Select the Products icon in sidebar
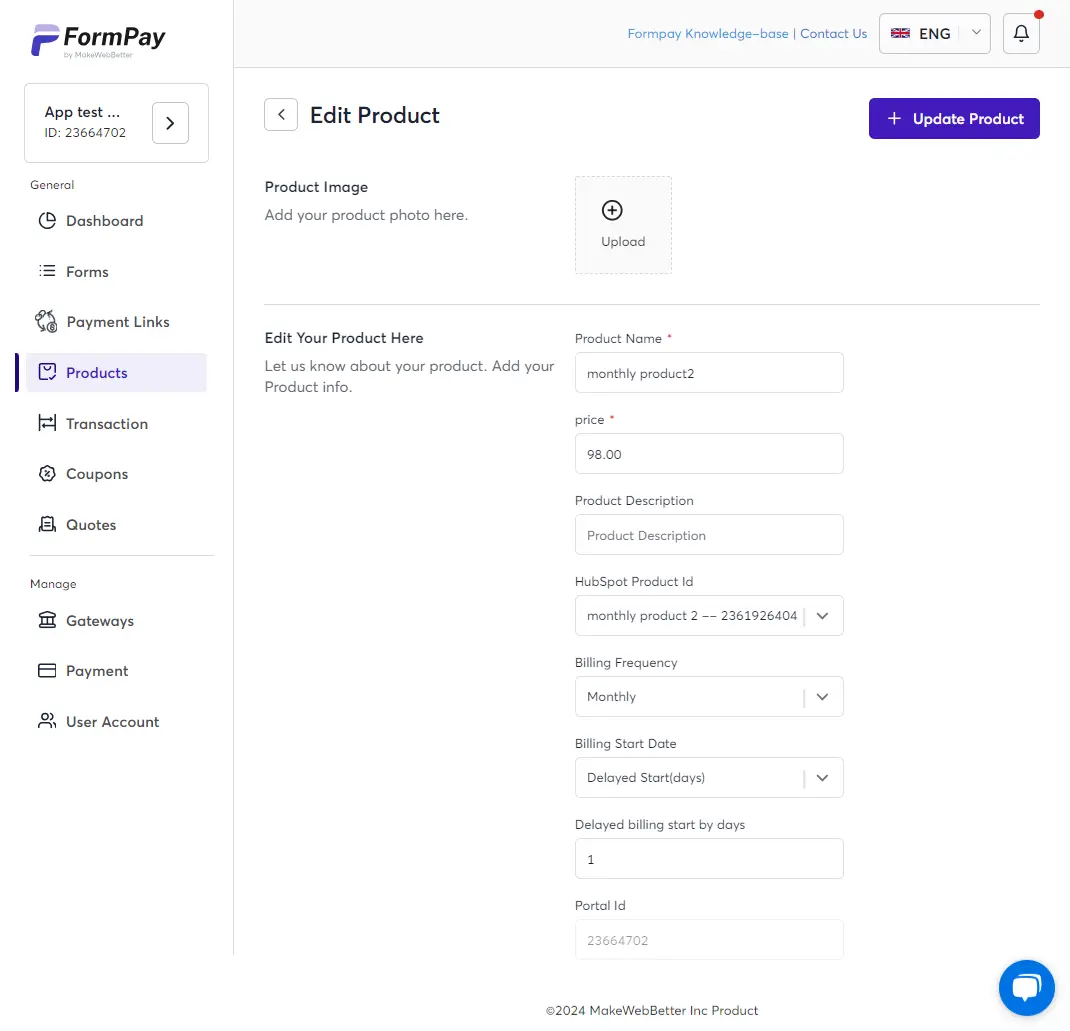This screenshot has height=1031, width=1070. (46, 371)
